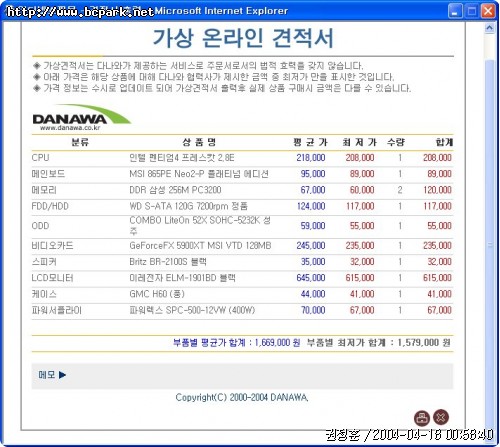
Task: Maximize the Internet Explorer window
Action: 471,11
